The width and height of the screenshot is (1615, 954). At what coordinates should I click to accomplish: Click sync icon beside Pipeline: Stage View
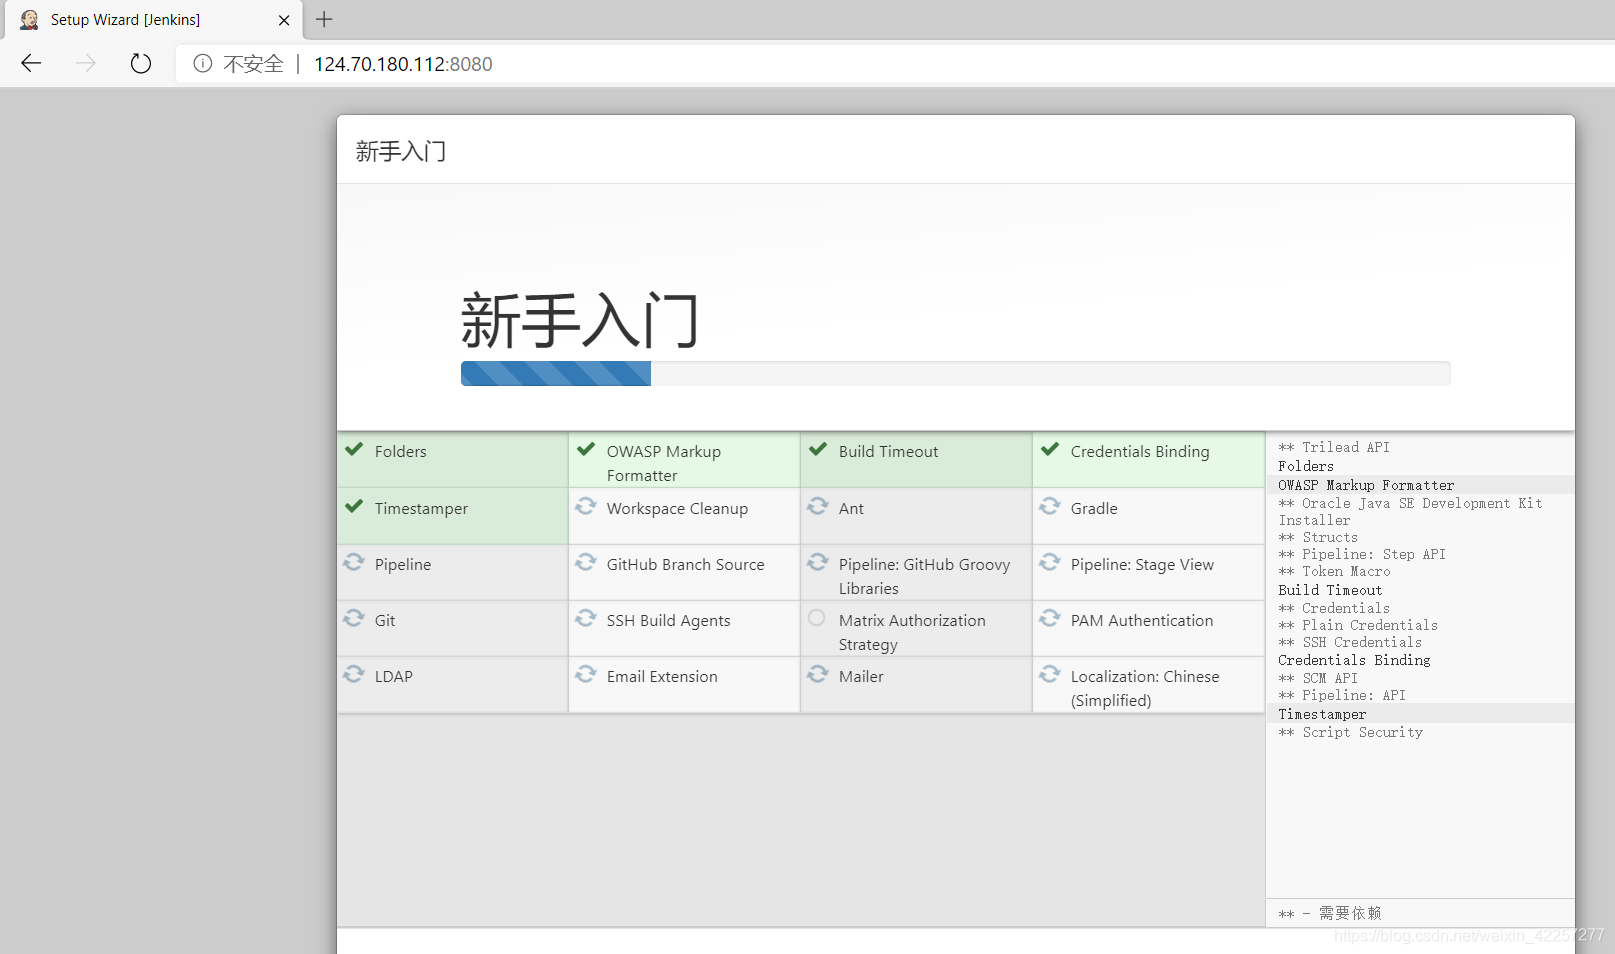[x=1050, y=562]
